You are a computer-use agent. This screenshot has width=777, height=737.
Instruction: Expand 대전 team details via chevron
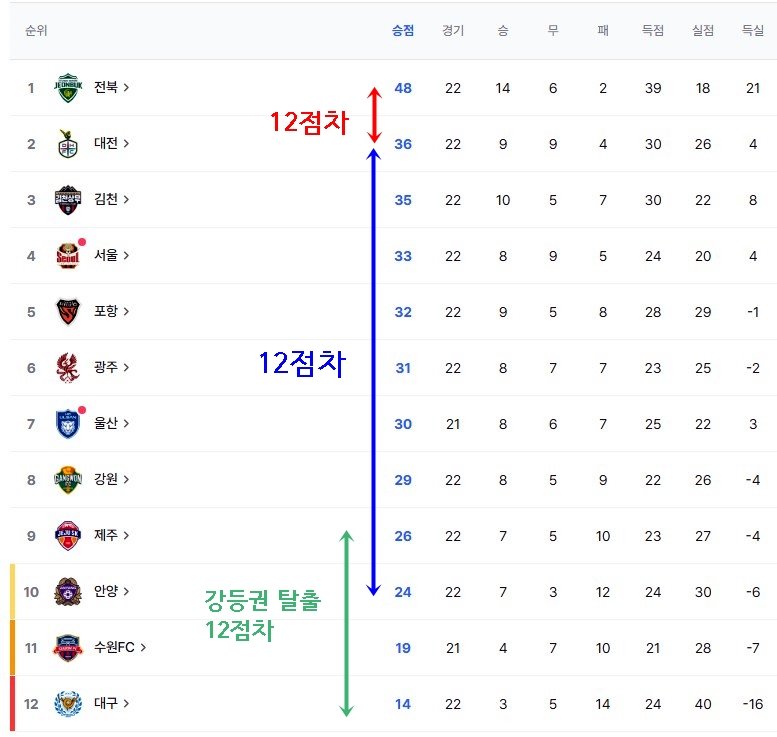[x=127, y=144]
